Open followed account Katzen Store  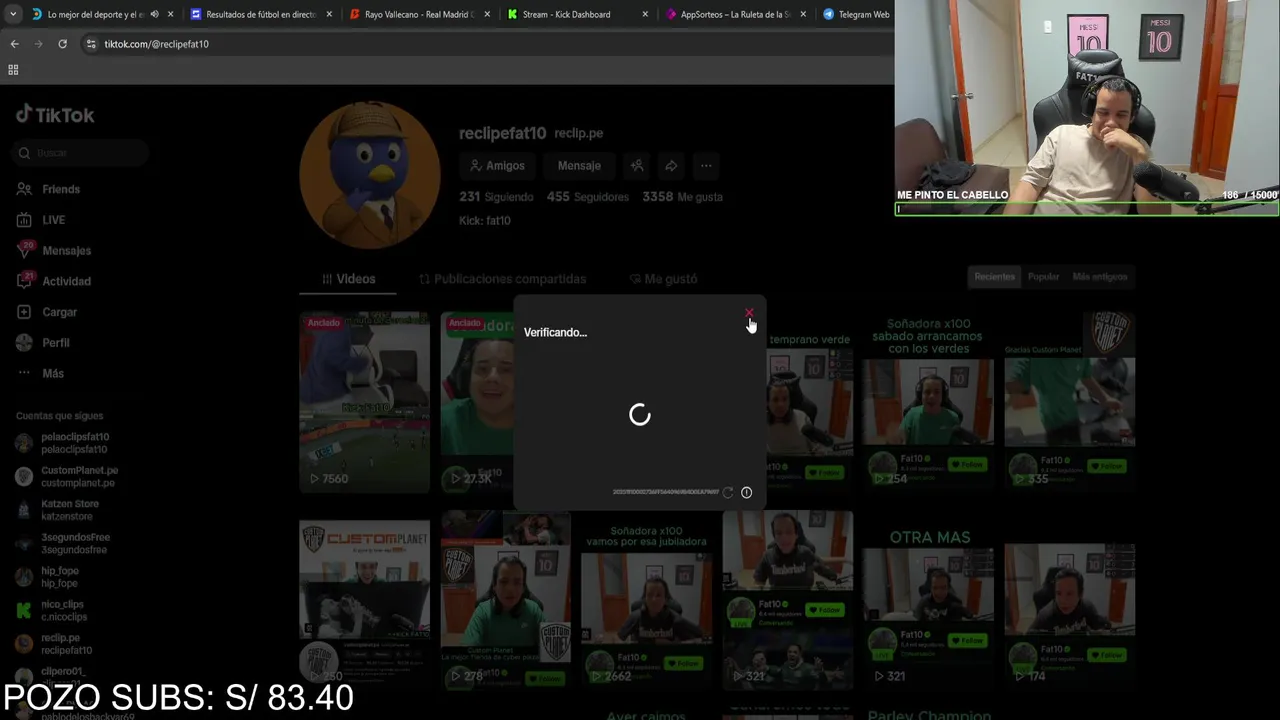pyautogui.click(x=58, y=510)
